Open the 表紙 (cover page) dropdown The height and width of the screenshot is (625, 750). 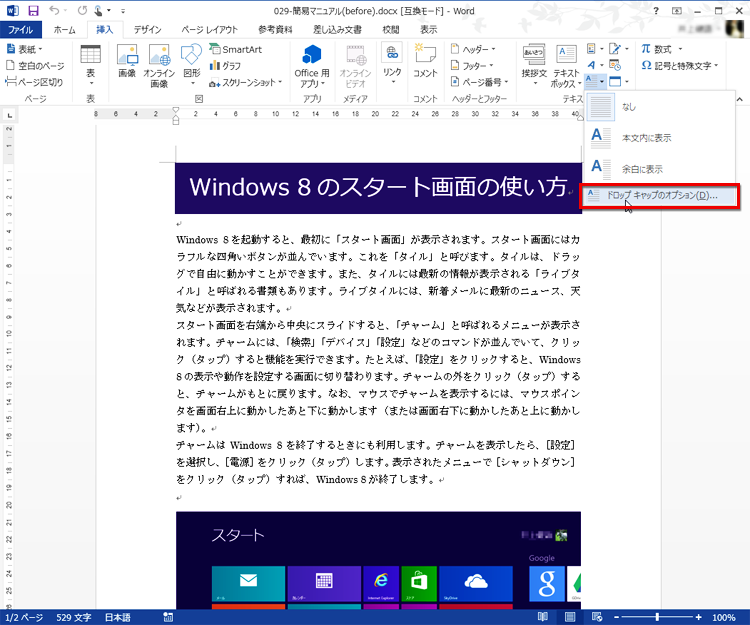[24, 49]
